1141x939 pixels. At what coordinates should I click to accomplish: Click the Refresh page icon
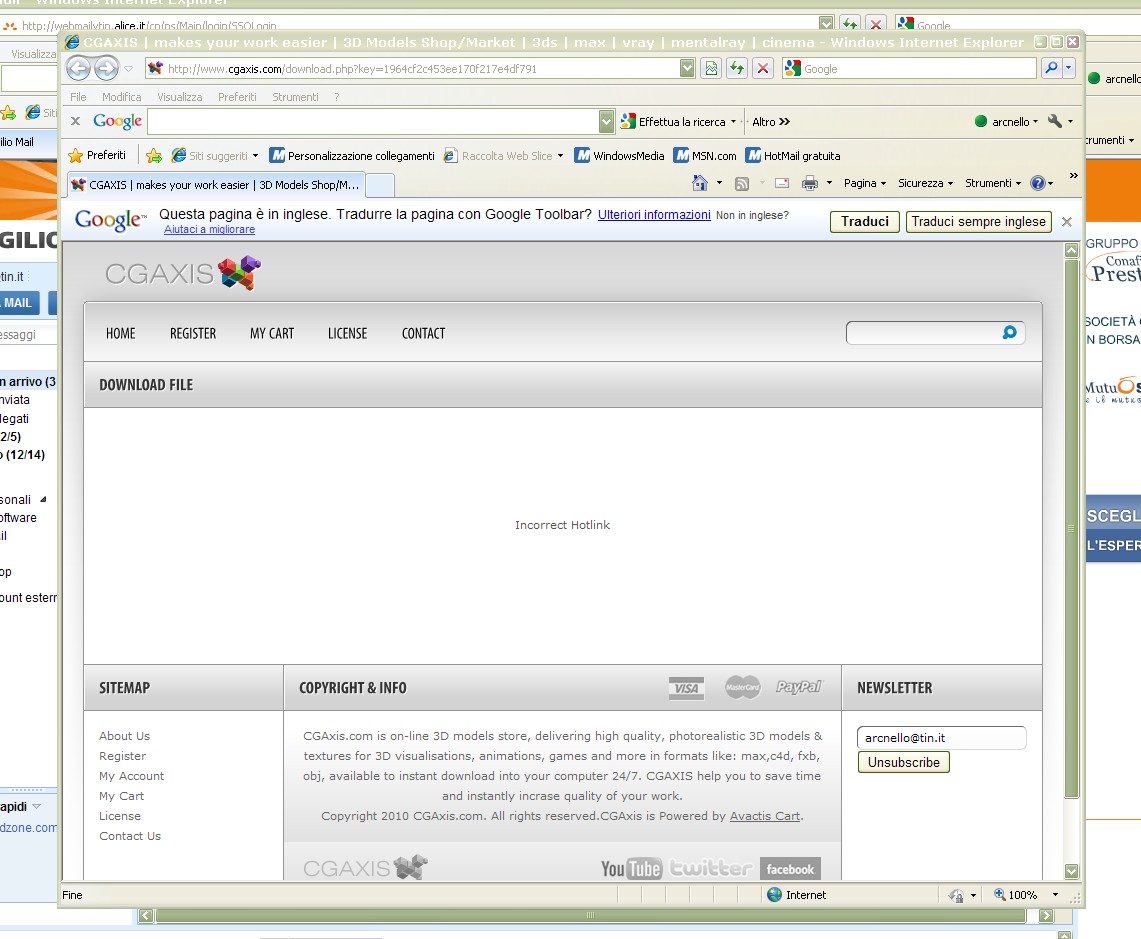(x=737, y=68)
